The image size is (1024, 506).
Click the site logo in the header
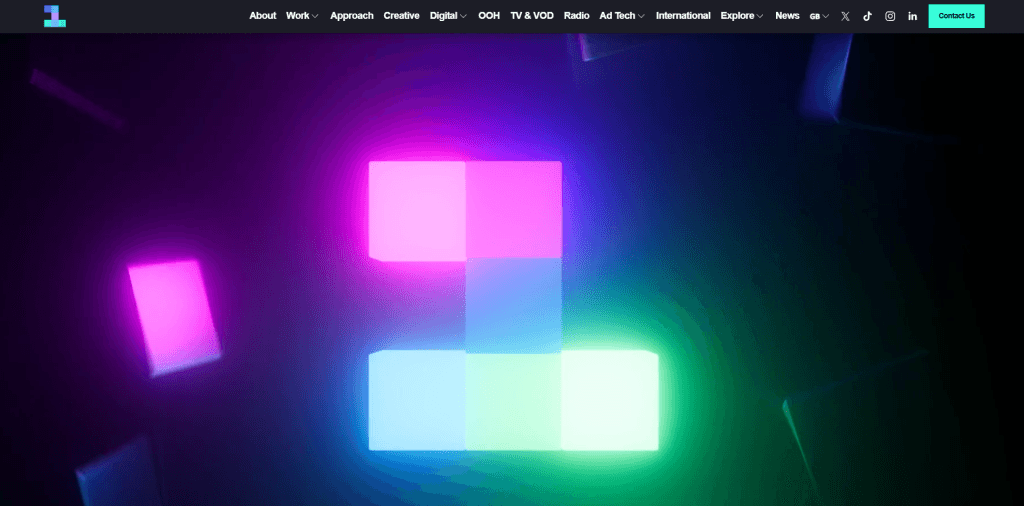[x=55, y=16]
